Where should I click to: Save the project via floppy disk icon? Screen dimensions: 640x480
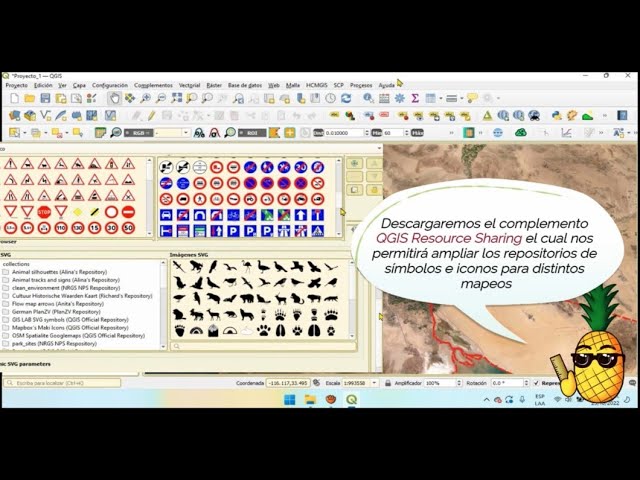[x=45, y=98]
